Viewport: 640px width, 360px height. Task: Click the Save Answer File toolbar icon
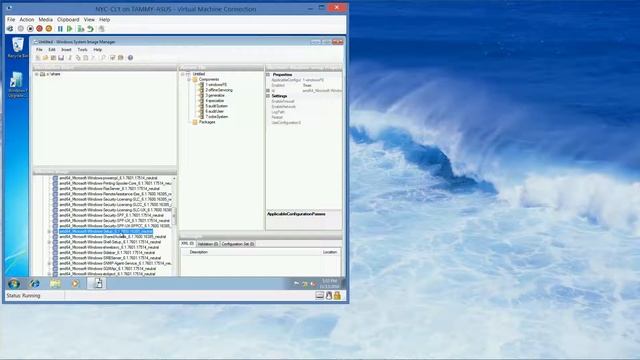(x=61, y=58)
